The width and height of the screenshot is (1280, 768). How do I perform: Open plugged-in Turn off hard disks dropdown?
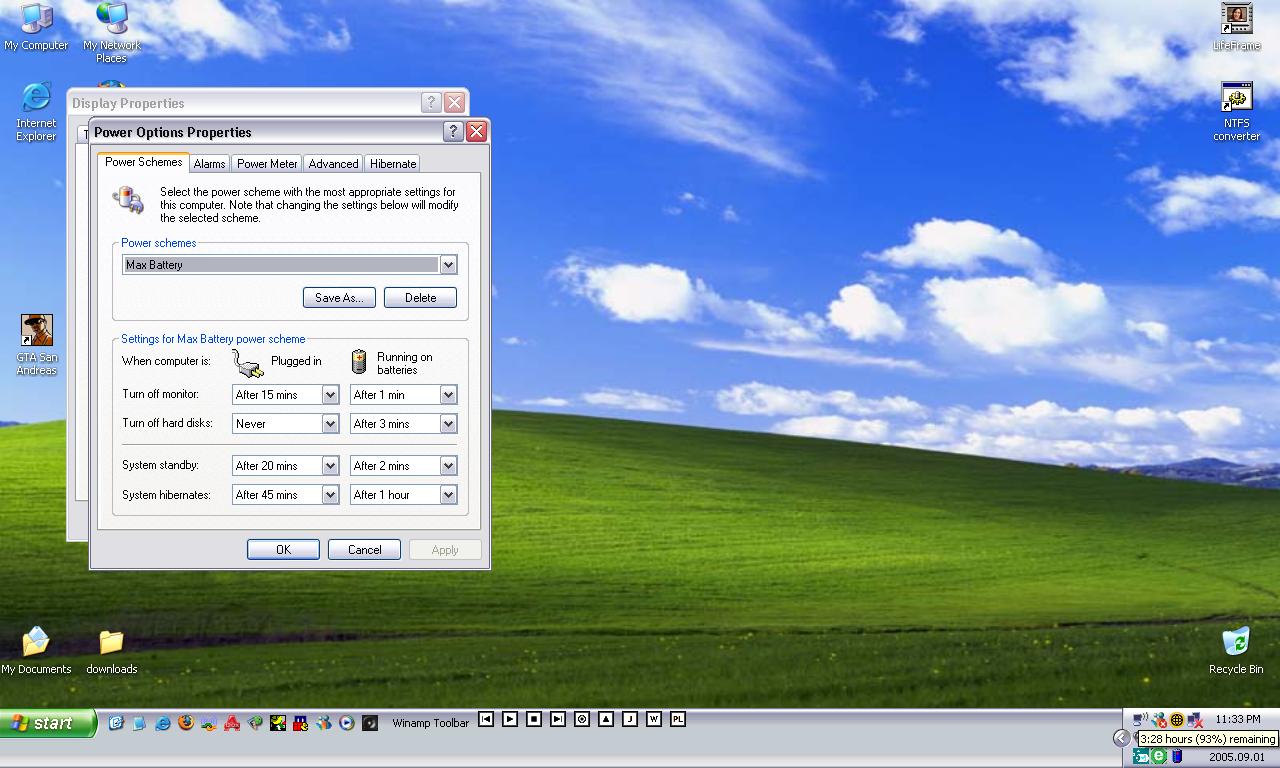point(330,424)
